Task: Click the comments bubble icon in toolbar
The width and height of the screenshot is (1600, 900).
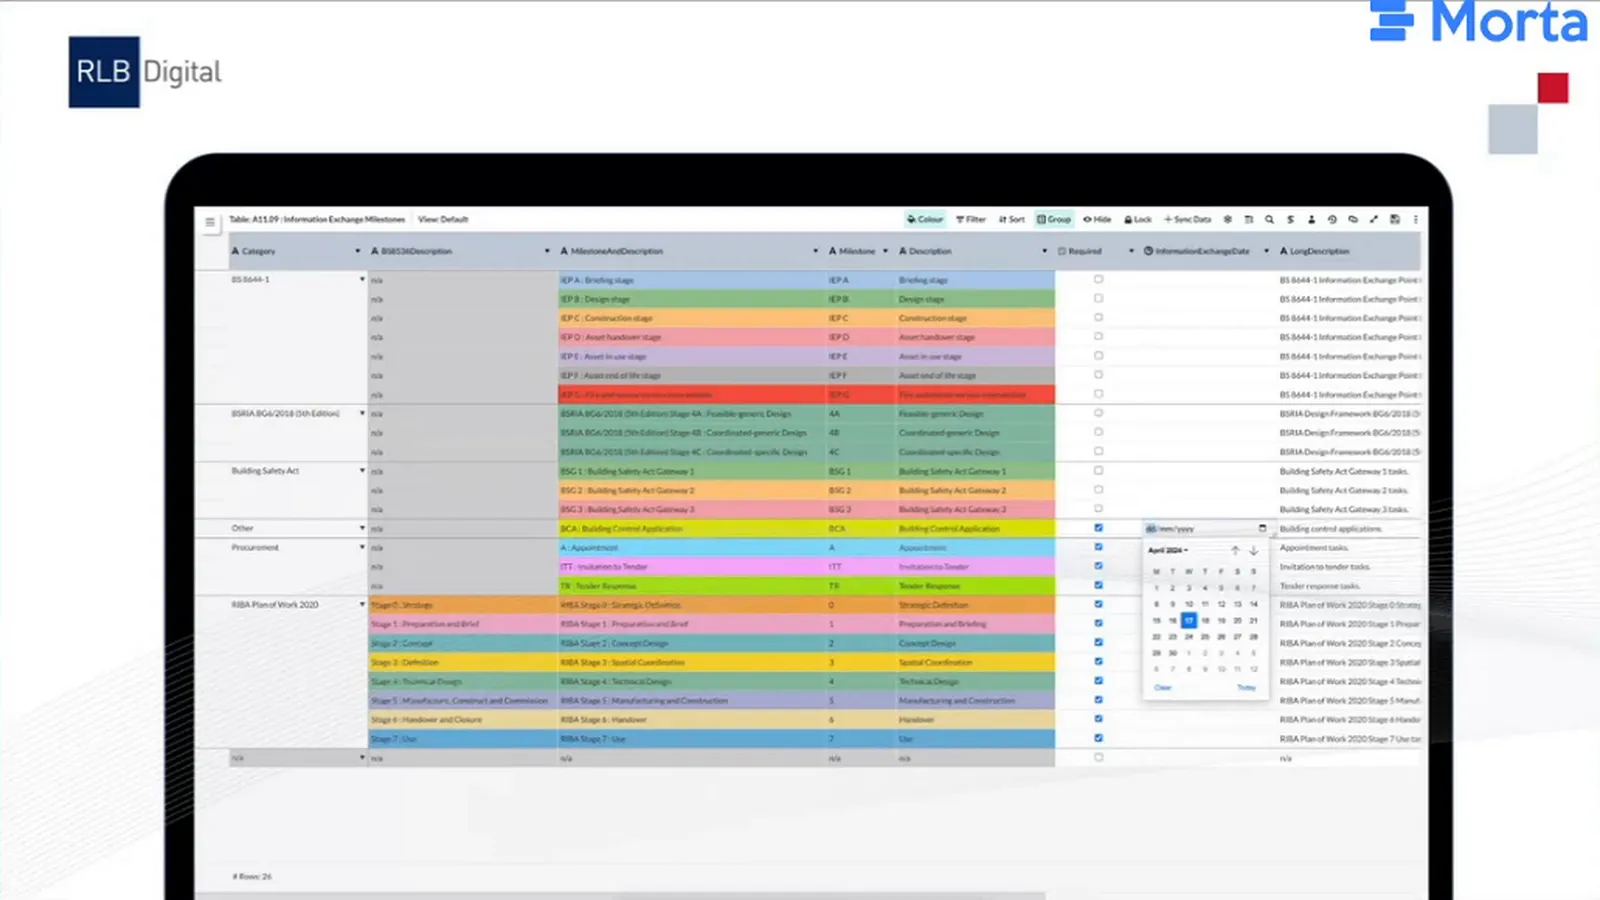Action: [1353, 219]
